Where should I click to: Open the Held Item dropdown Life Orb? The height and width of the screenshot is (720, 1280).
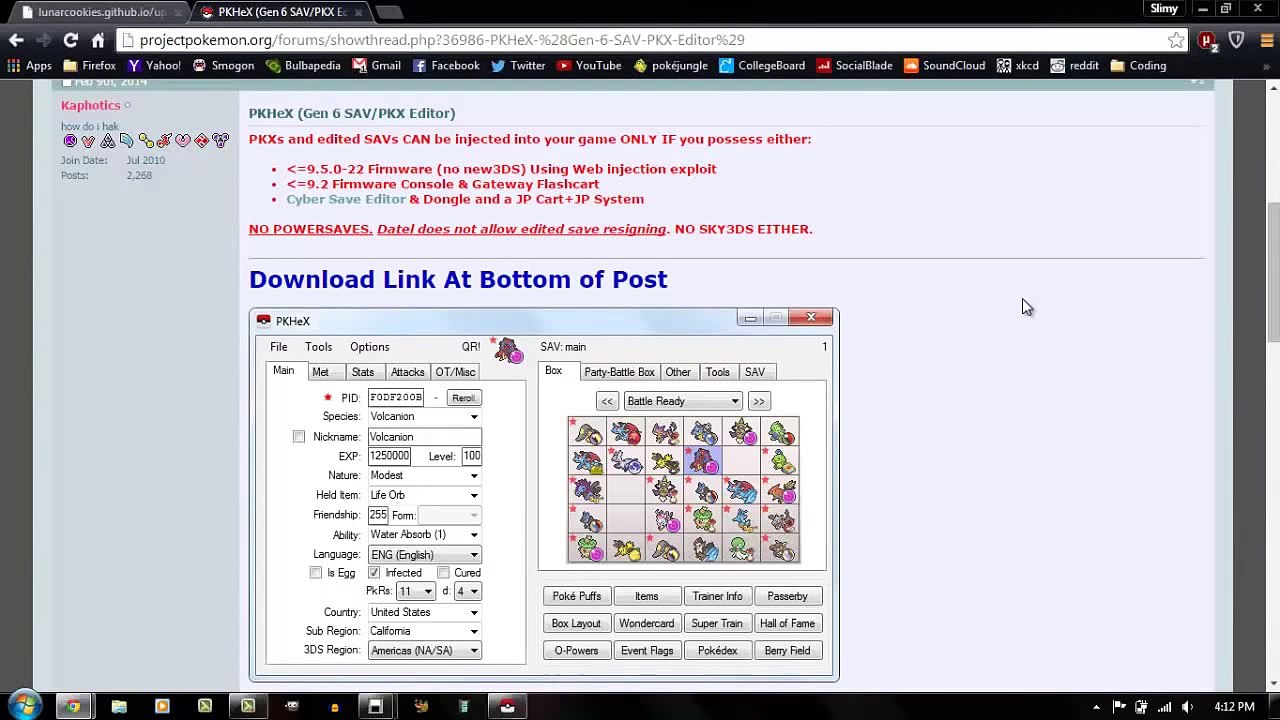424,495
